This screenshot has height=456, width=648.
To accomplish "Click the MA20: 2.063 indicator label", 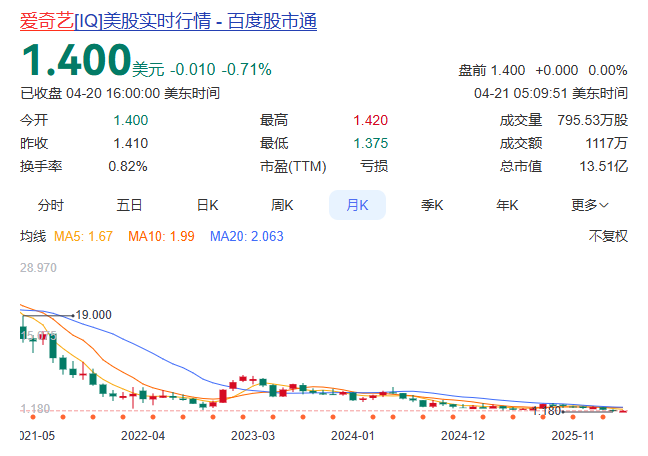I will point(247,236).
